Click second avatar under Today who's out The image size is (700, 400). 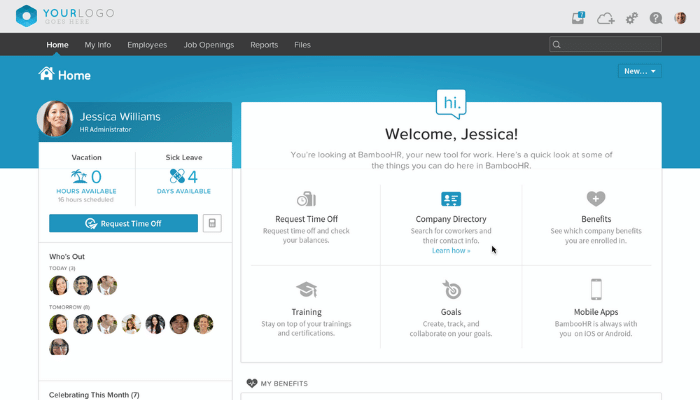click(x=83, y=285)
